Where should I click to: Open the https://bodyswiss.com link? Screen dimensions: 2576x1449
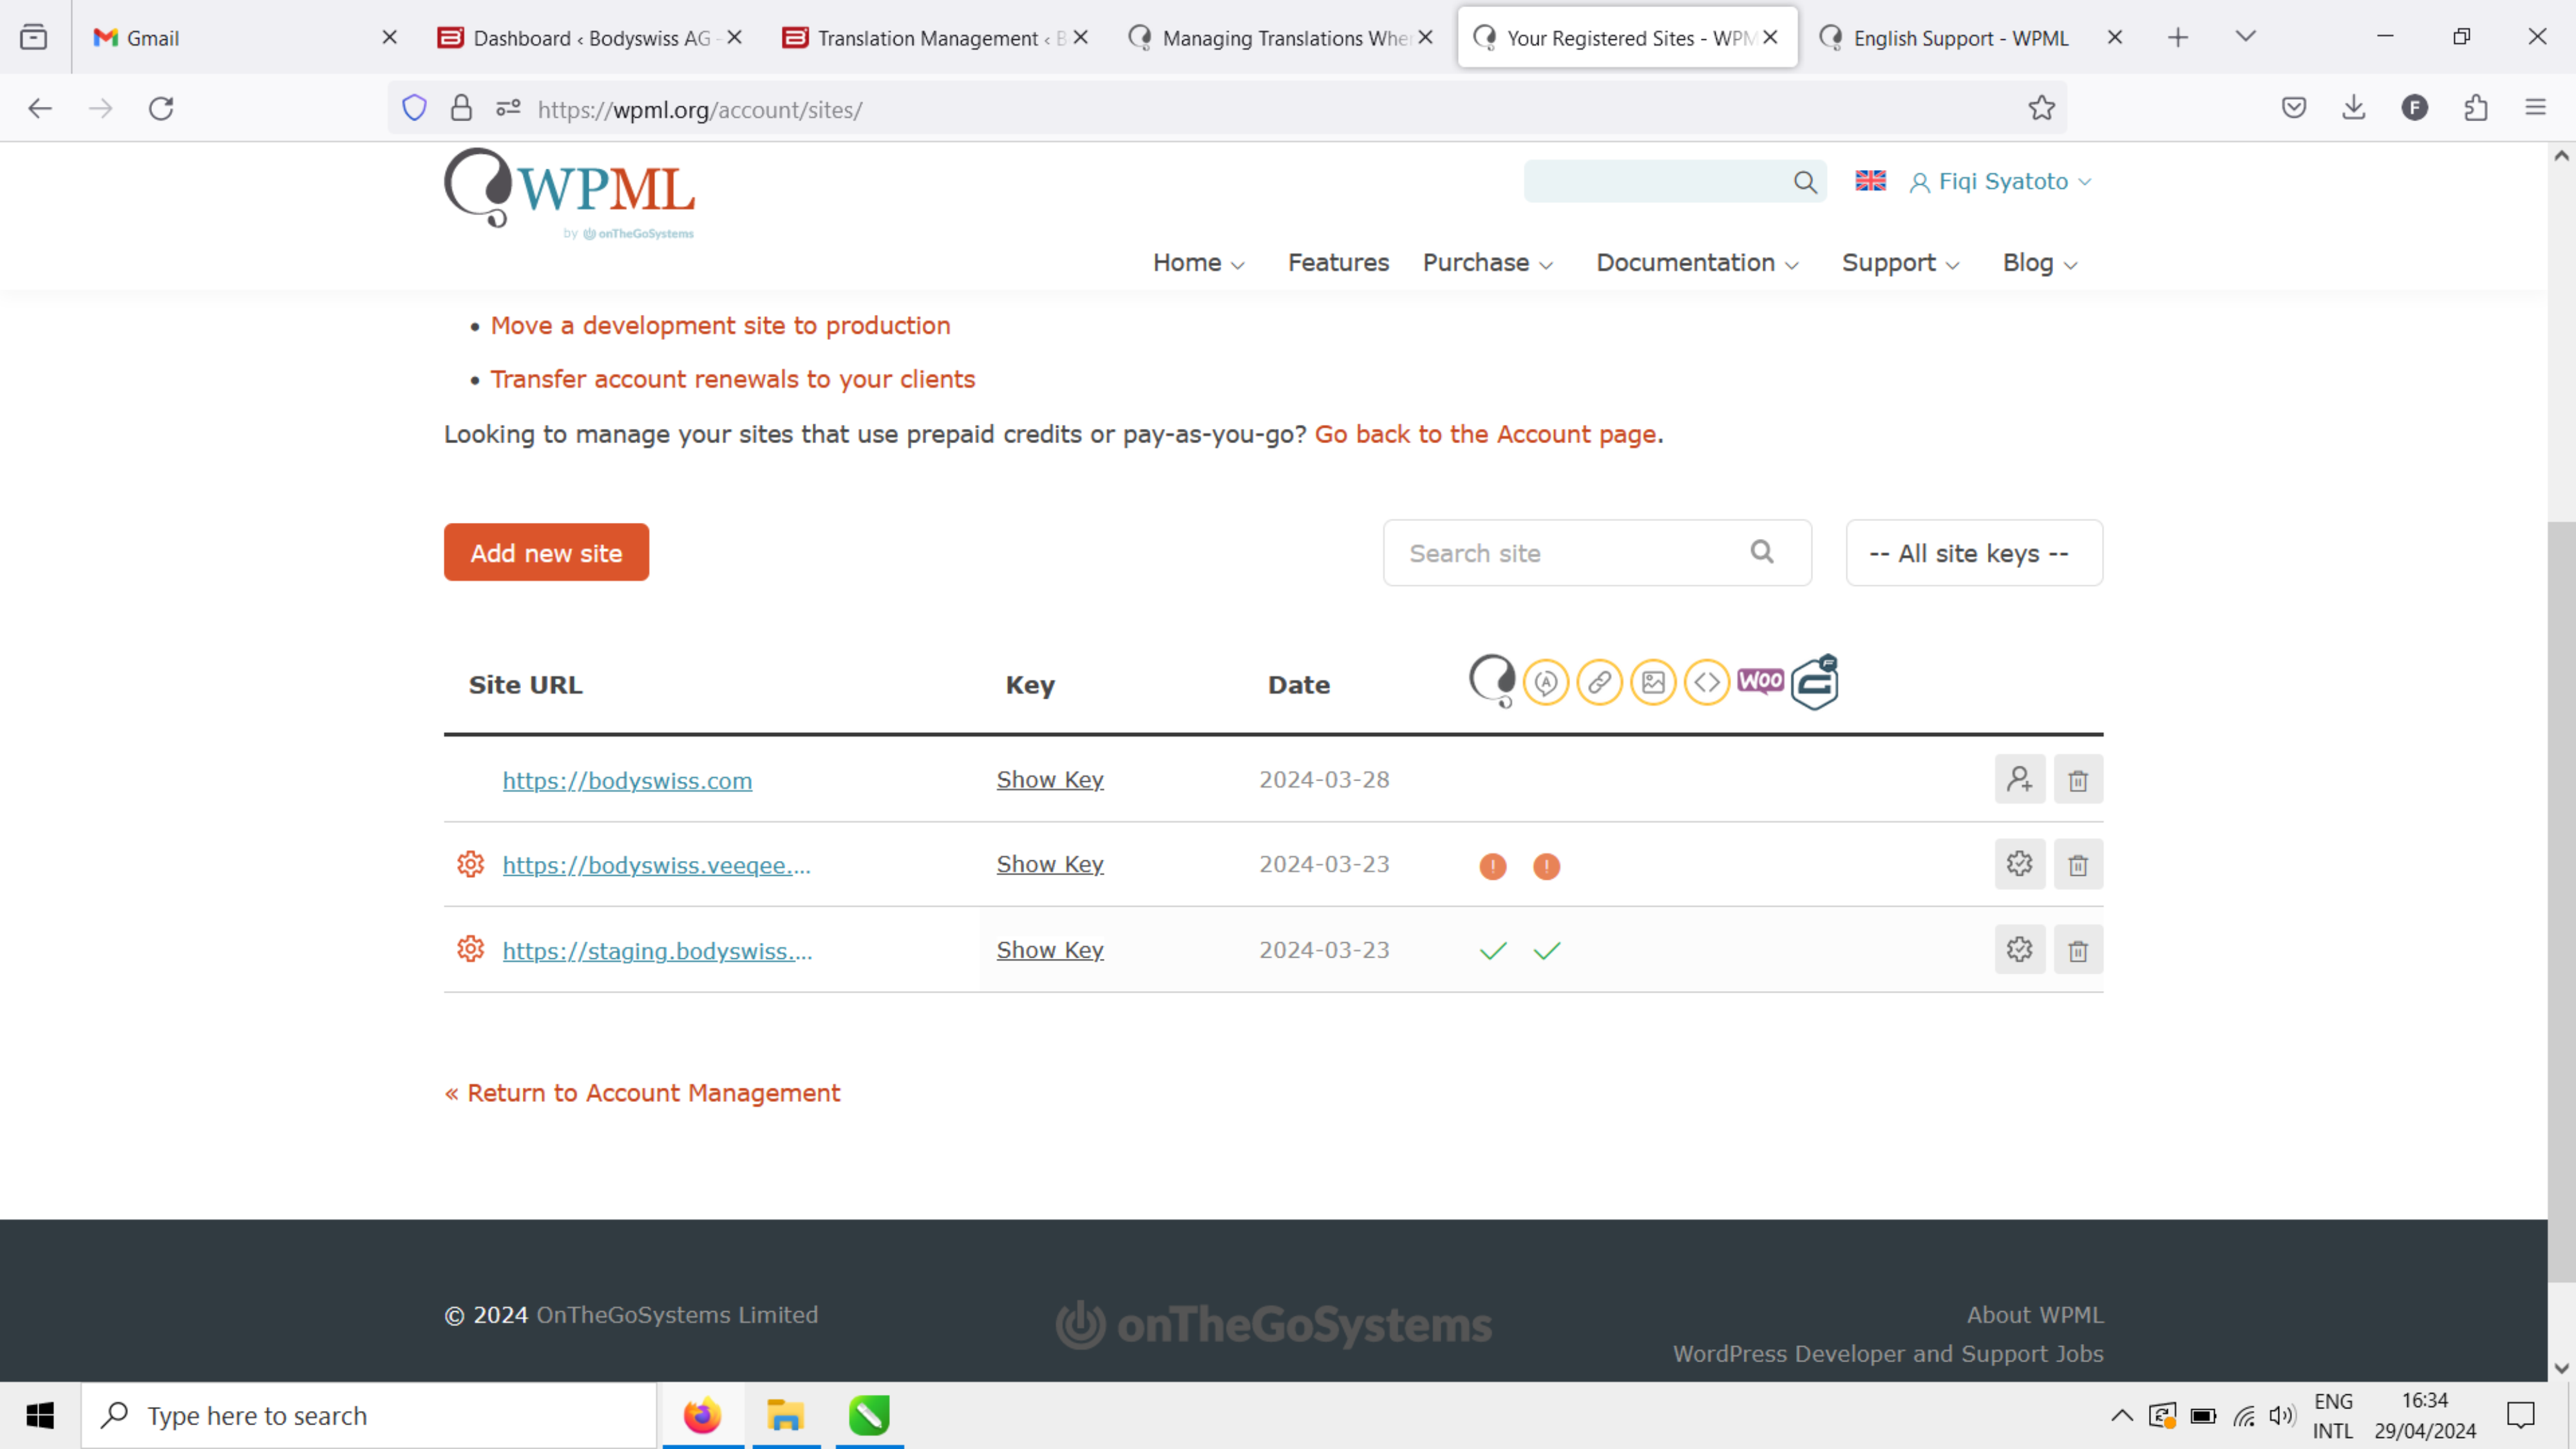pyautogui.click(x=627, y=781)
